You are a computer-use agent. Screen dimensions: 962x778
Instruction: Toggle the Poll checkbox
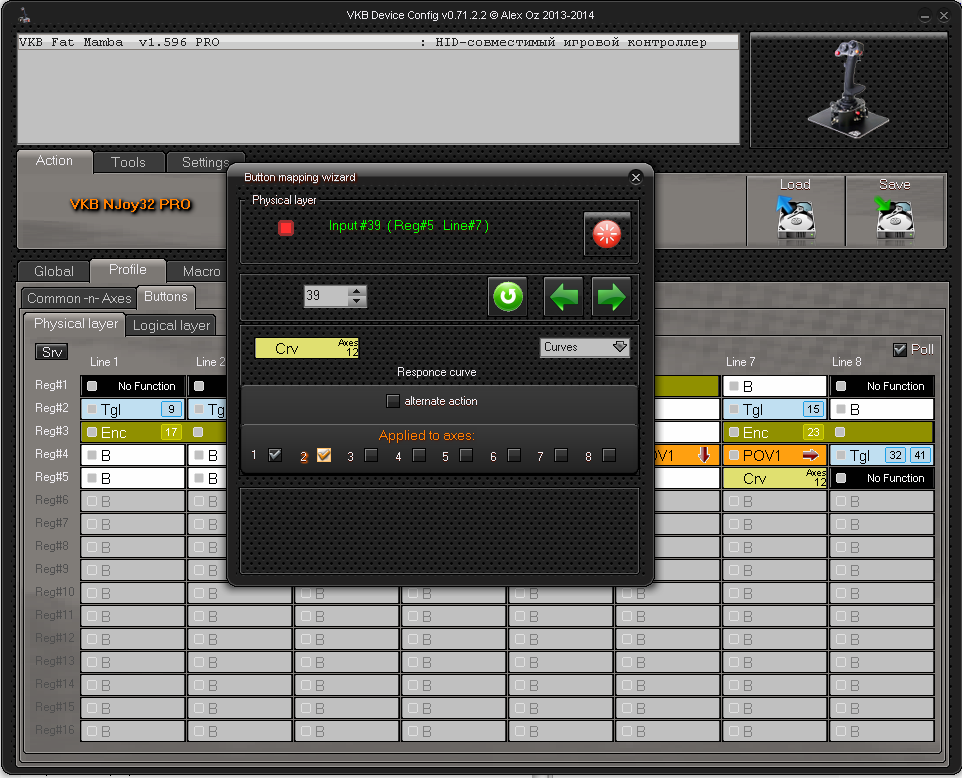click(899, 350)
